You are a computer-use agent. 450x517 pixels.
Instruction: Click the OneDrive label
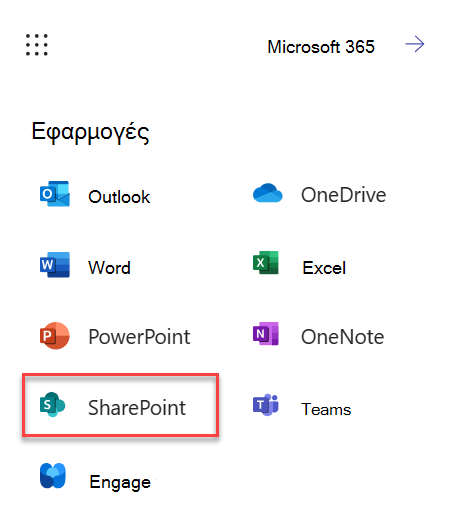coord(343,195)
